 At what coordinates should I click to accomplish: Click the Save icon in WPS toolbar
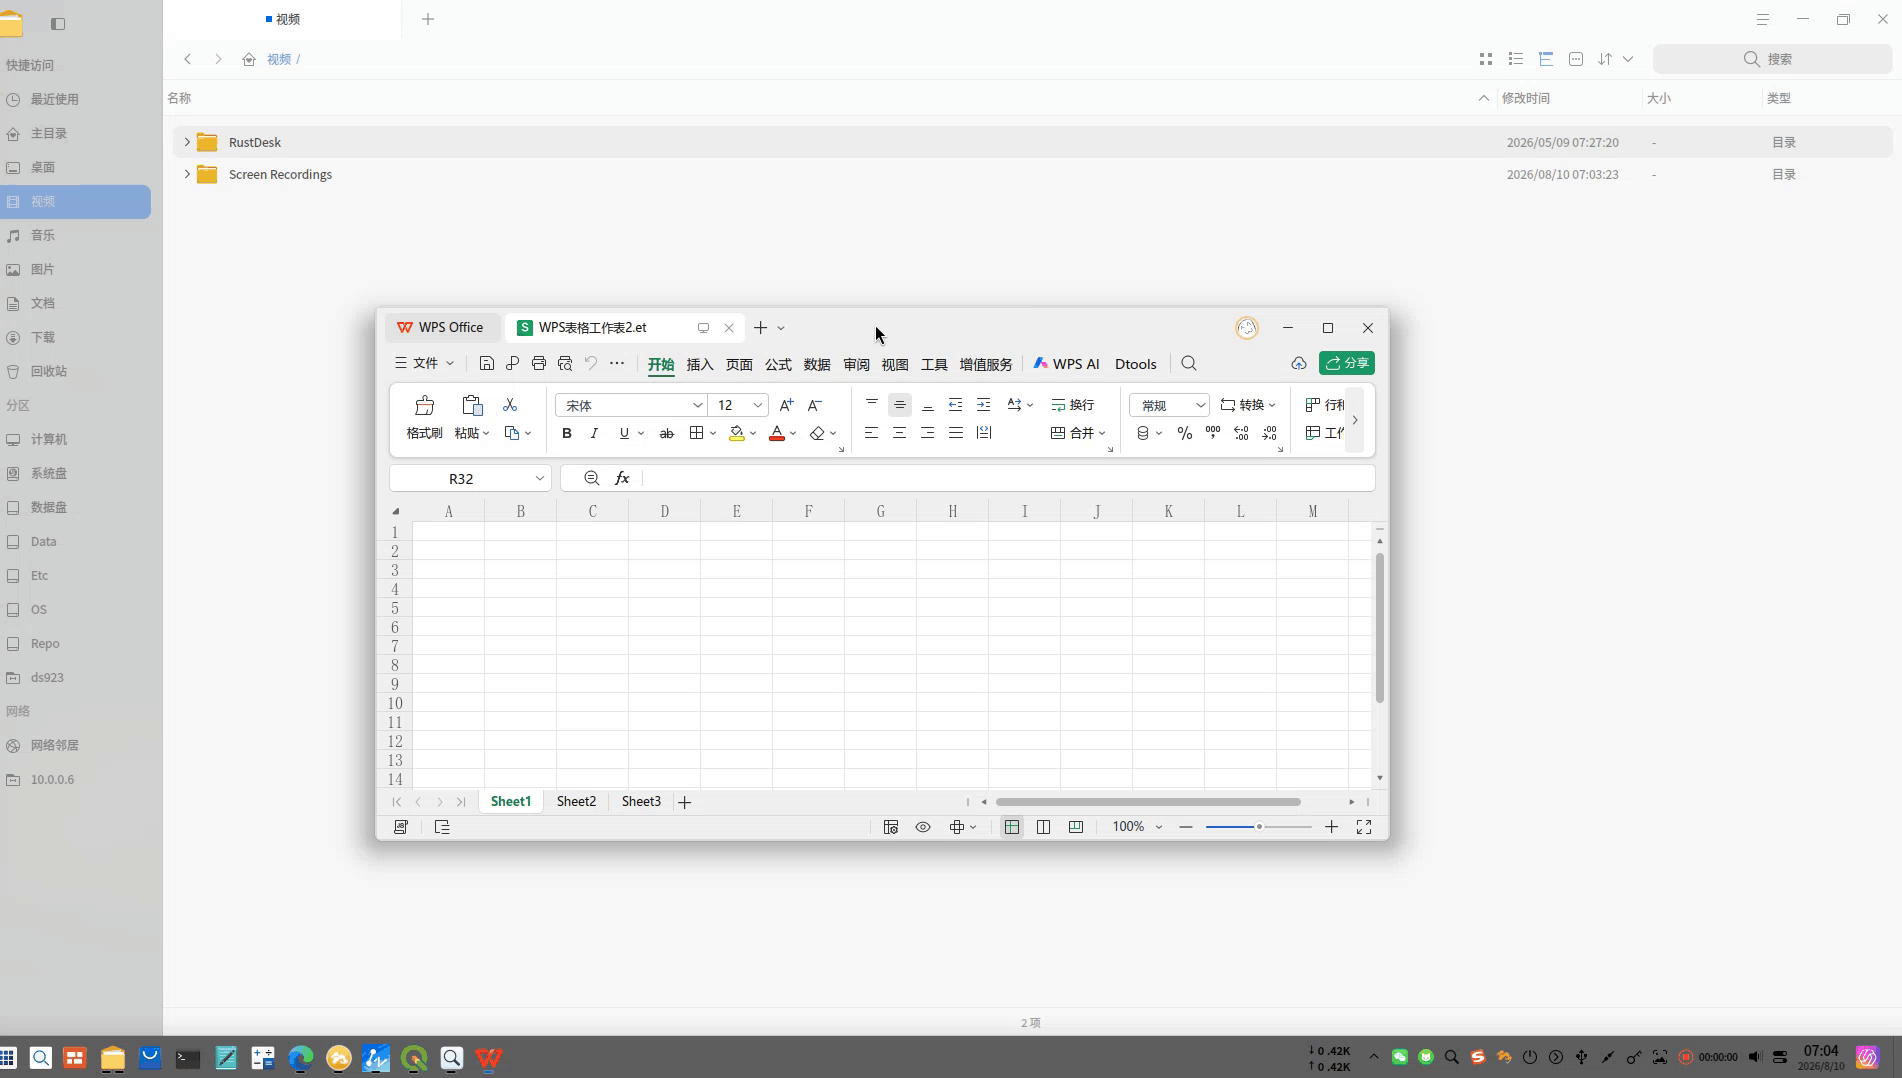pyautogui.click(x=487, y=363)
